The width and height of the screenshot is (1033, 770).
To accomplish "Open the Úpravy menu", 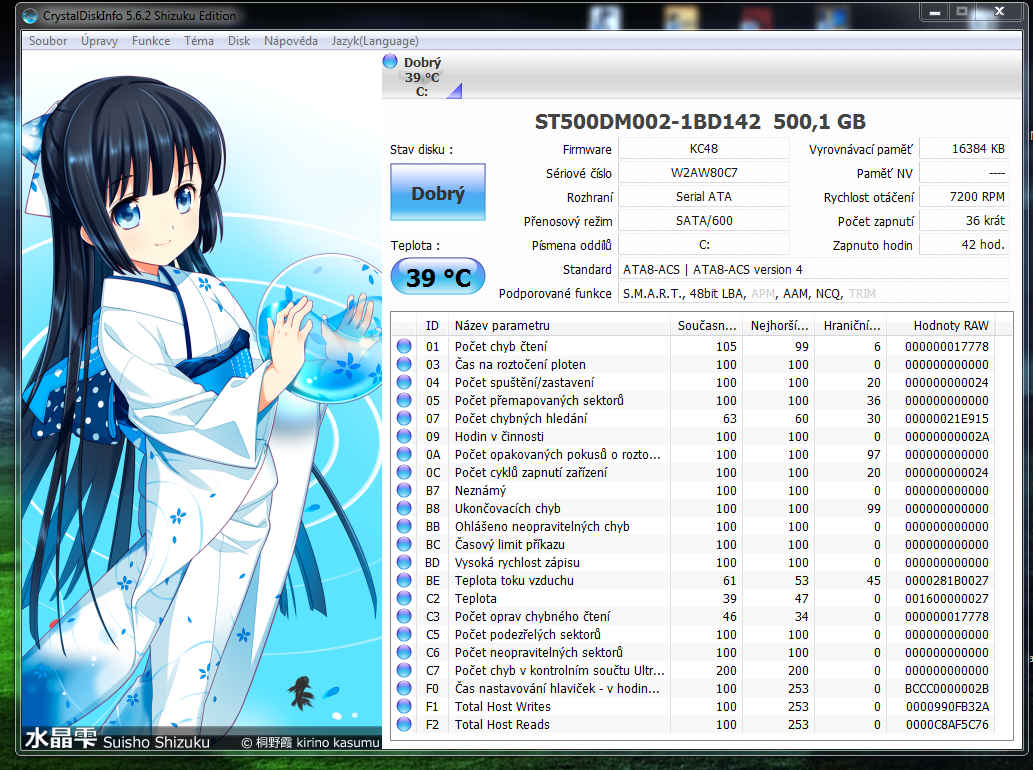I will 99,41.
